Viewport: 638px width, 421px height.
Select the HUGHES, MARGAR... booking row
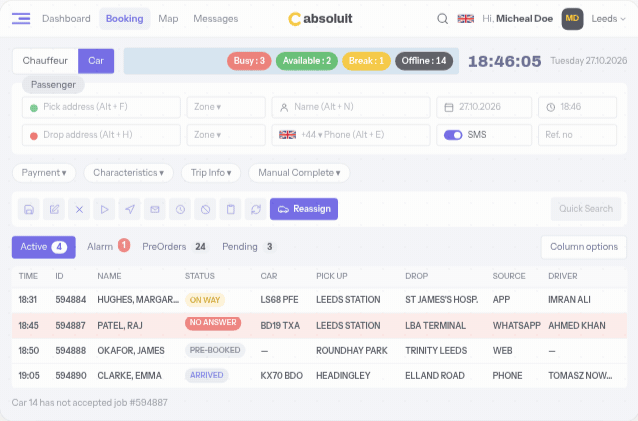click(x=319, y=300)
